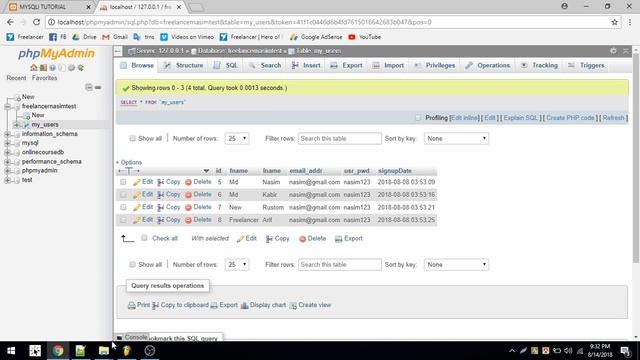Open the Console button

pos(131,337)
